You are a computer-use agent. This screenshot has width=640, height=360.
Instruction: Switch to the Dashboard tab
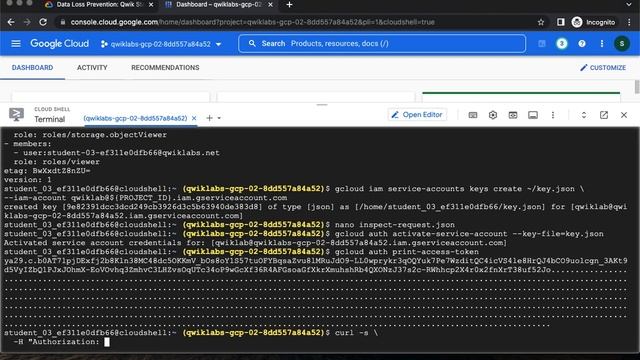(32, 68)
